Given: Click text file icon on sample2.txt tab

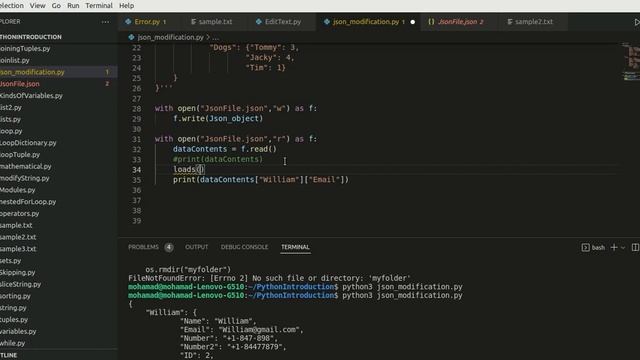Looking at the screenshot, I should pyautogui.click(x=510, y=22).
